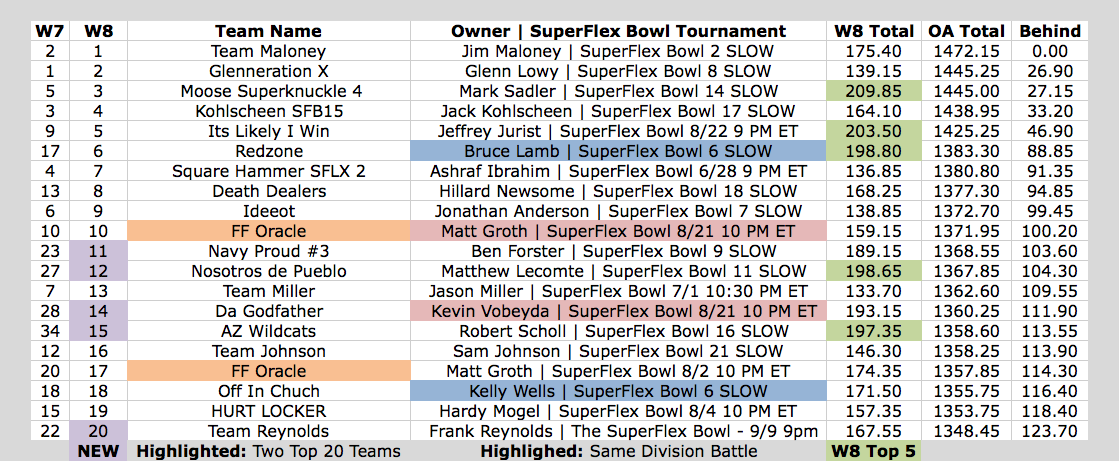This screenshot has height=461, width=1119.
Task: Click the Team Maloney cell
Action: 268,51
